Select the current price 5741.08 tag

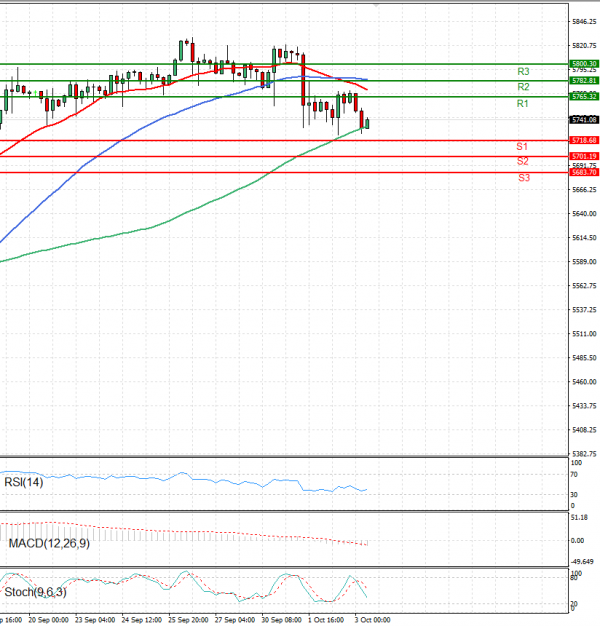click(584, 120)
